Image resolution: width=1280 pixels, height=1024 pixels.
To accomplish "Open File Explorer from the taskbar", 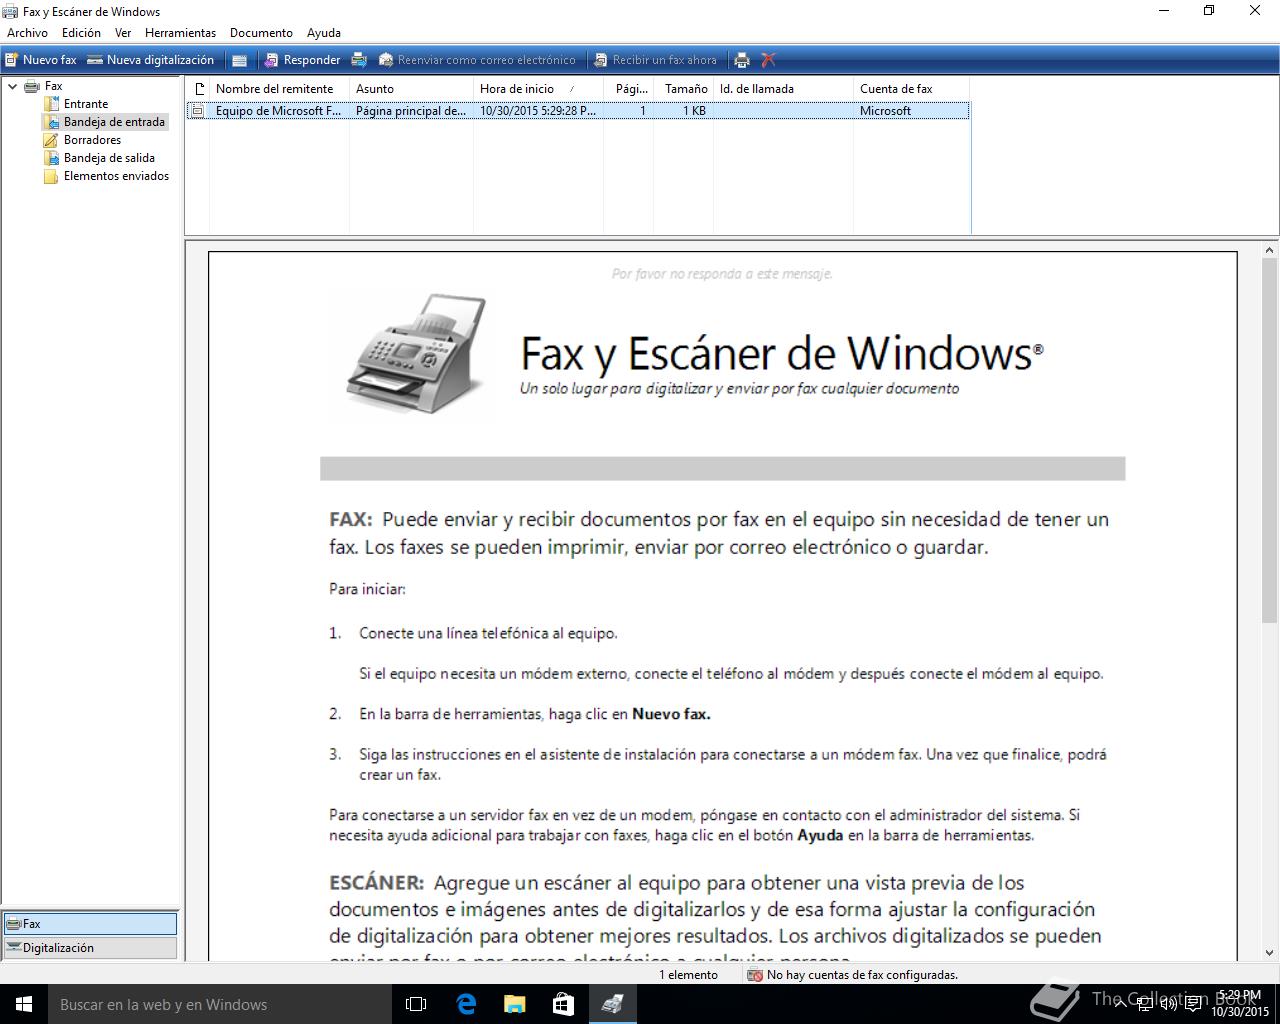I will [x=514, y=1004].
